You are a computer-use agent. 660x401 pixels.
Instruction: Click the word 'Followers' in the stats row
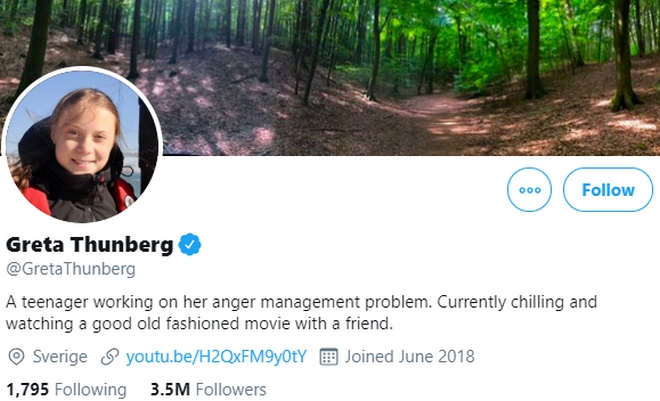click(x=229, y=389)
